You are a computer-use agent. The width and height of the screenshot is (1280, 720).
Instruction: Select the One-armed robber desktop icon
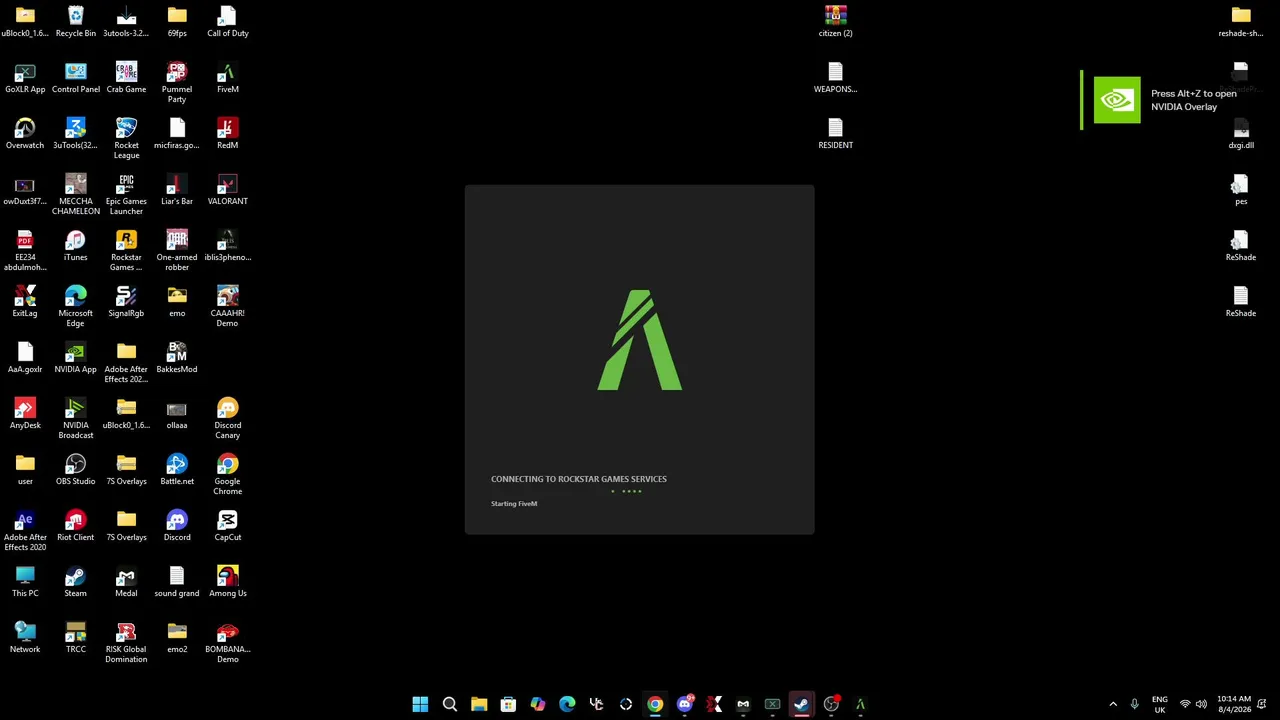click(x=177, y=250)
